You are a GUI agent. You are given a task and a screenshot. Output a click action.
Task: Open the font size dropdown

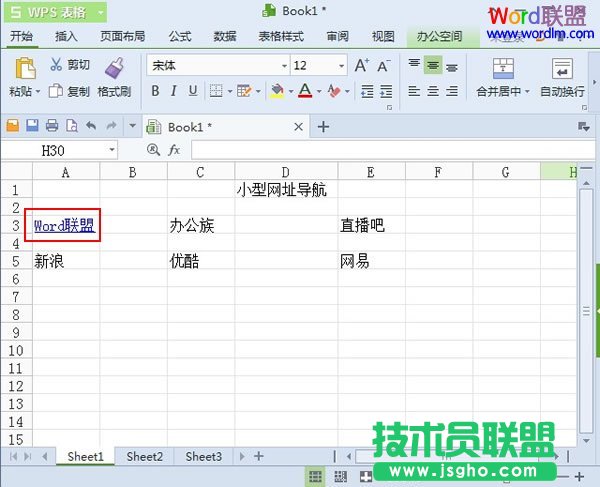(341, 66)
